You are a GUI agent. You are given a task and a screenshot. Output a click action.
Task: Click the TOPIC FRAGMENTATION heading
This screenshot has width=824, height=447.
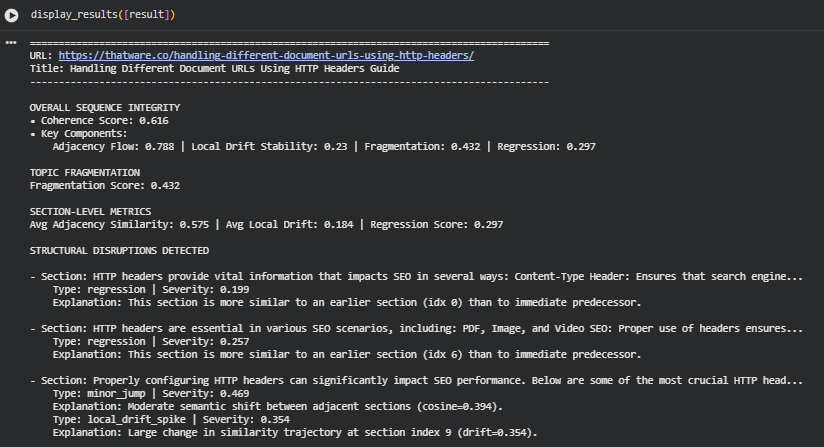[85, 172]
